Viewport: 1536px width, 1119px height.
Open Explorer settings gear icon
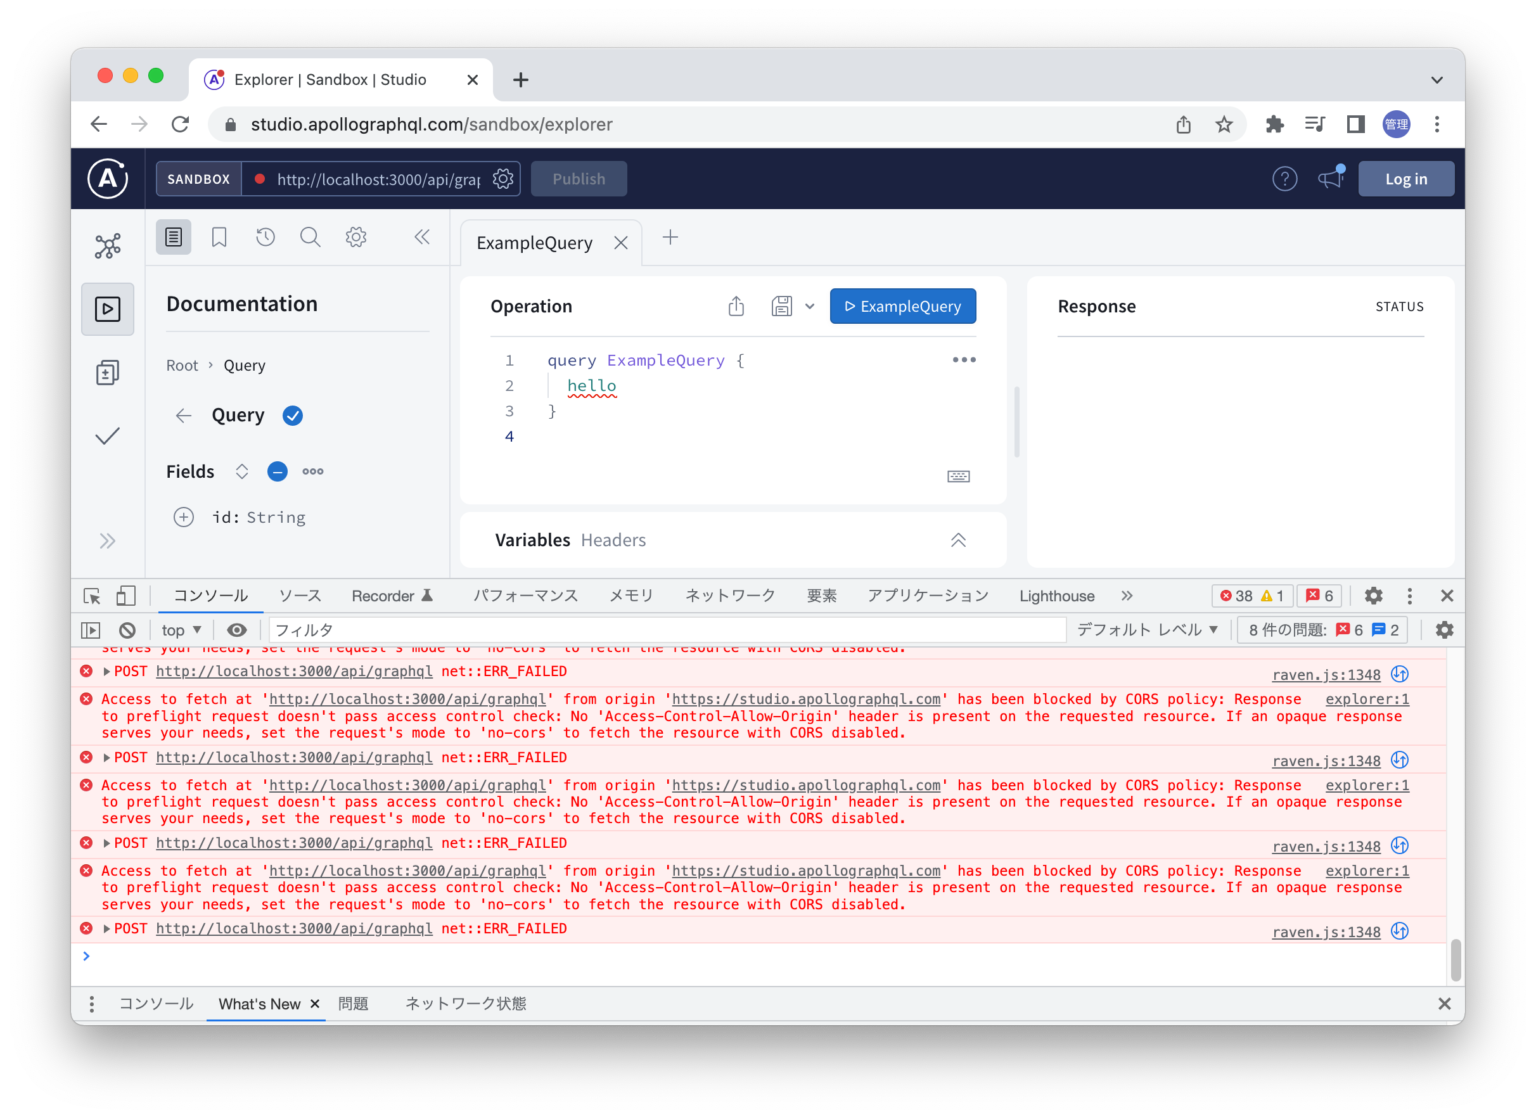click(356, 237)
